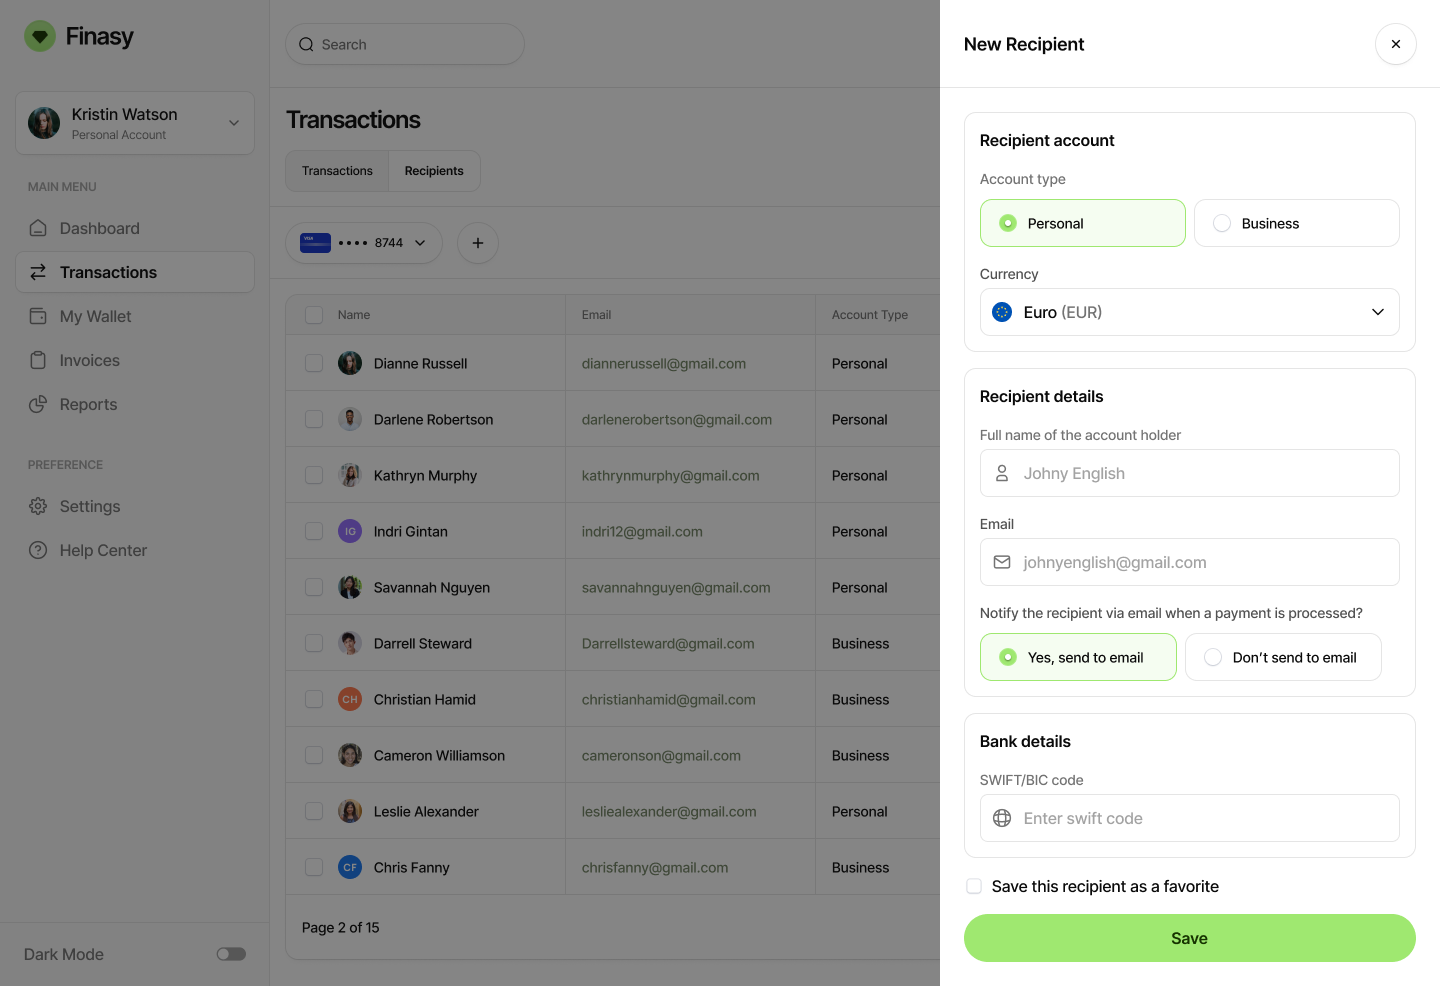Viewport: 1440px width, 986px height.
Task: Choose Don't send to email
Action: coord(1283,657)
